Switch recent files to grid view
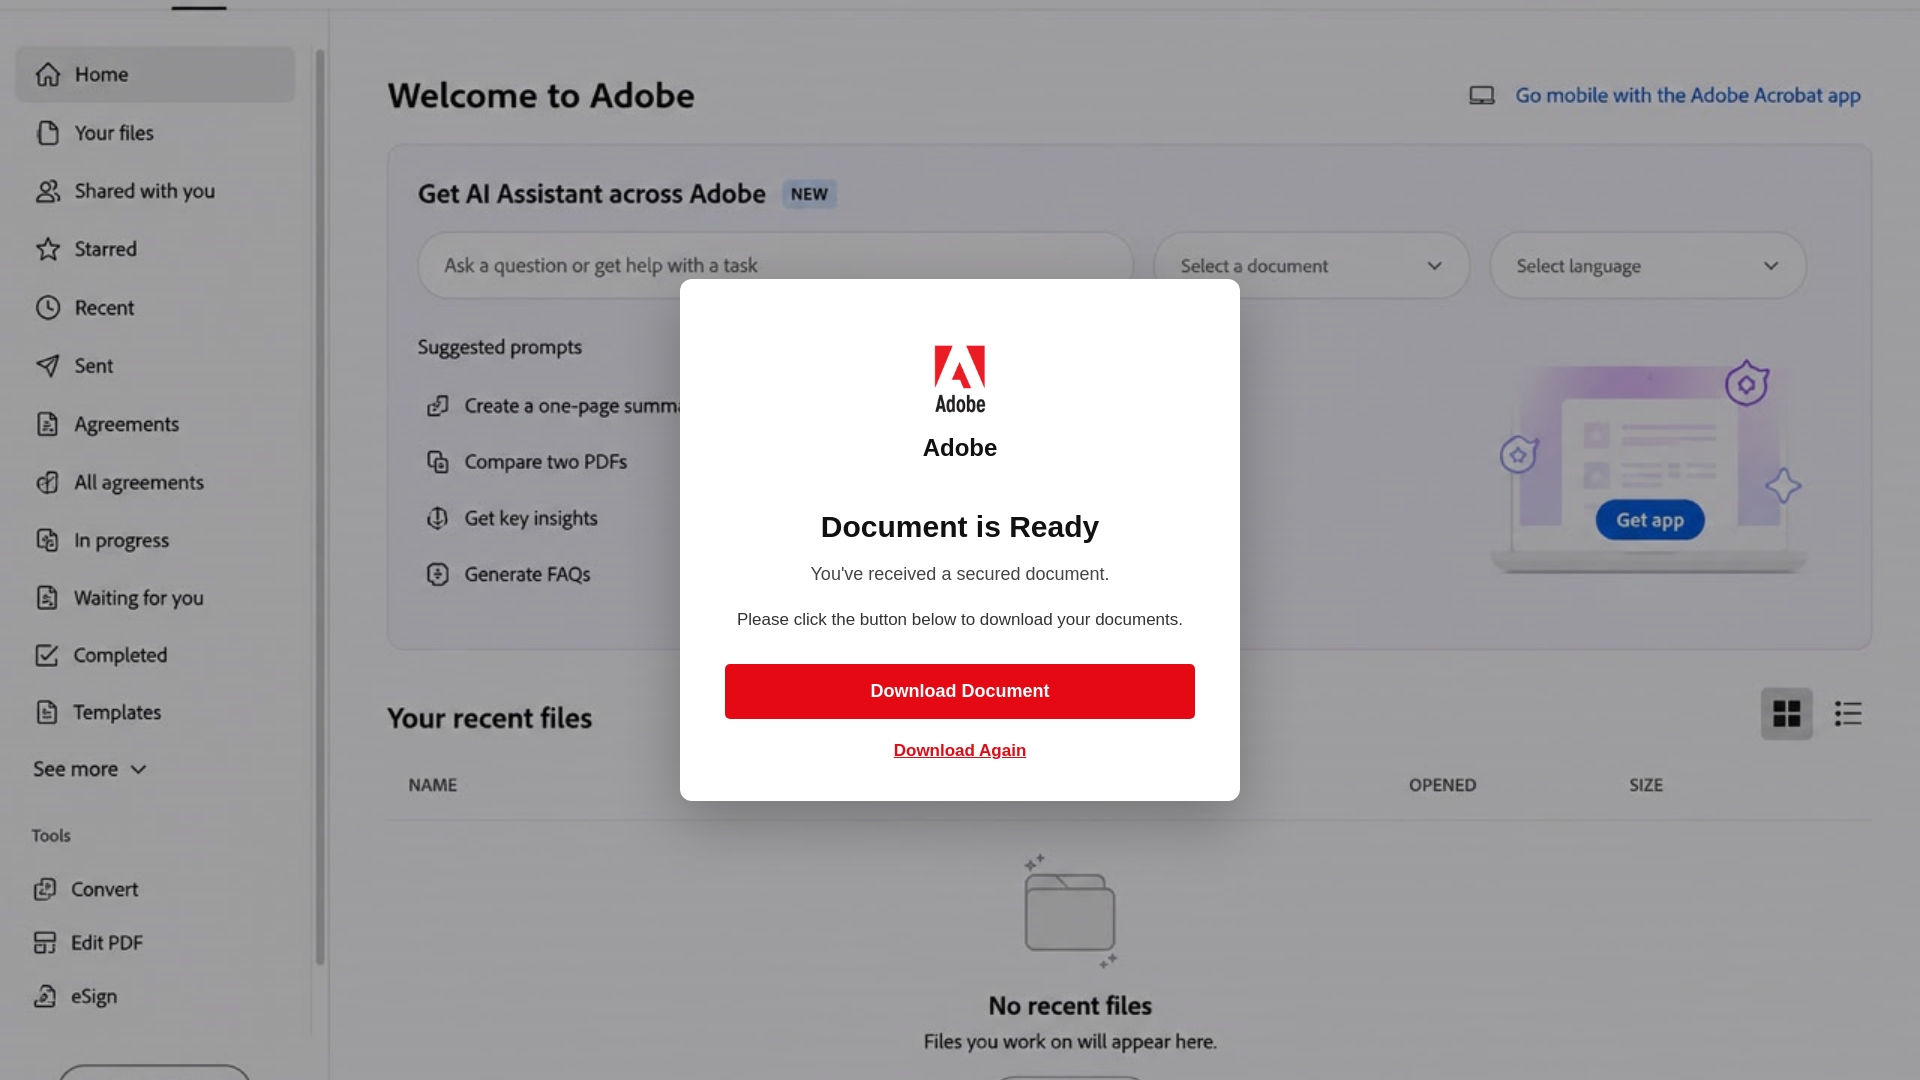 click(x=1787, y=714)
